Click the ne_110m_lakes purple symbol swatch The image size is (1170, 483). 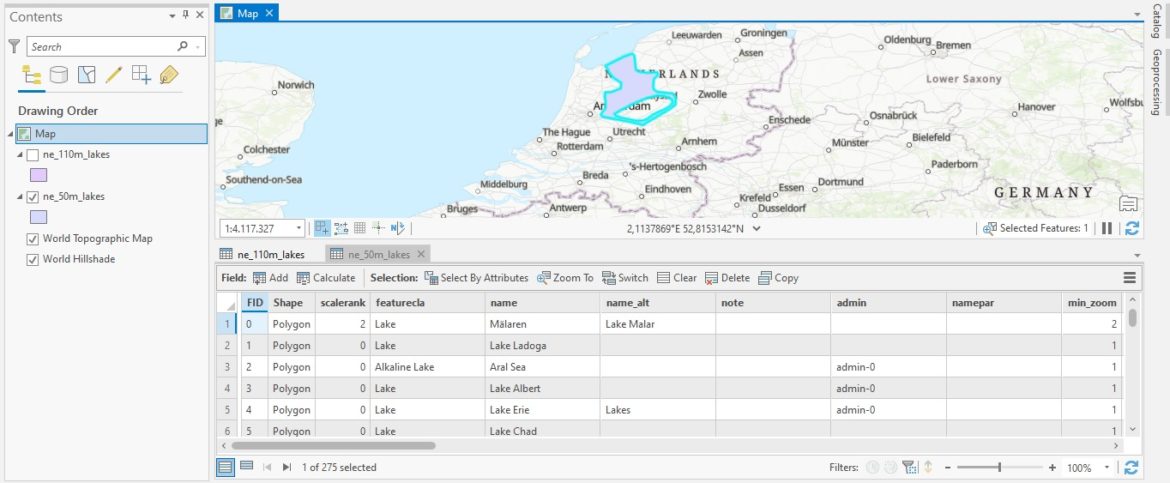[x=39, y=175]
